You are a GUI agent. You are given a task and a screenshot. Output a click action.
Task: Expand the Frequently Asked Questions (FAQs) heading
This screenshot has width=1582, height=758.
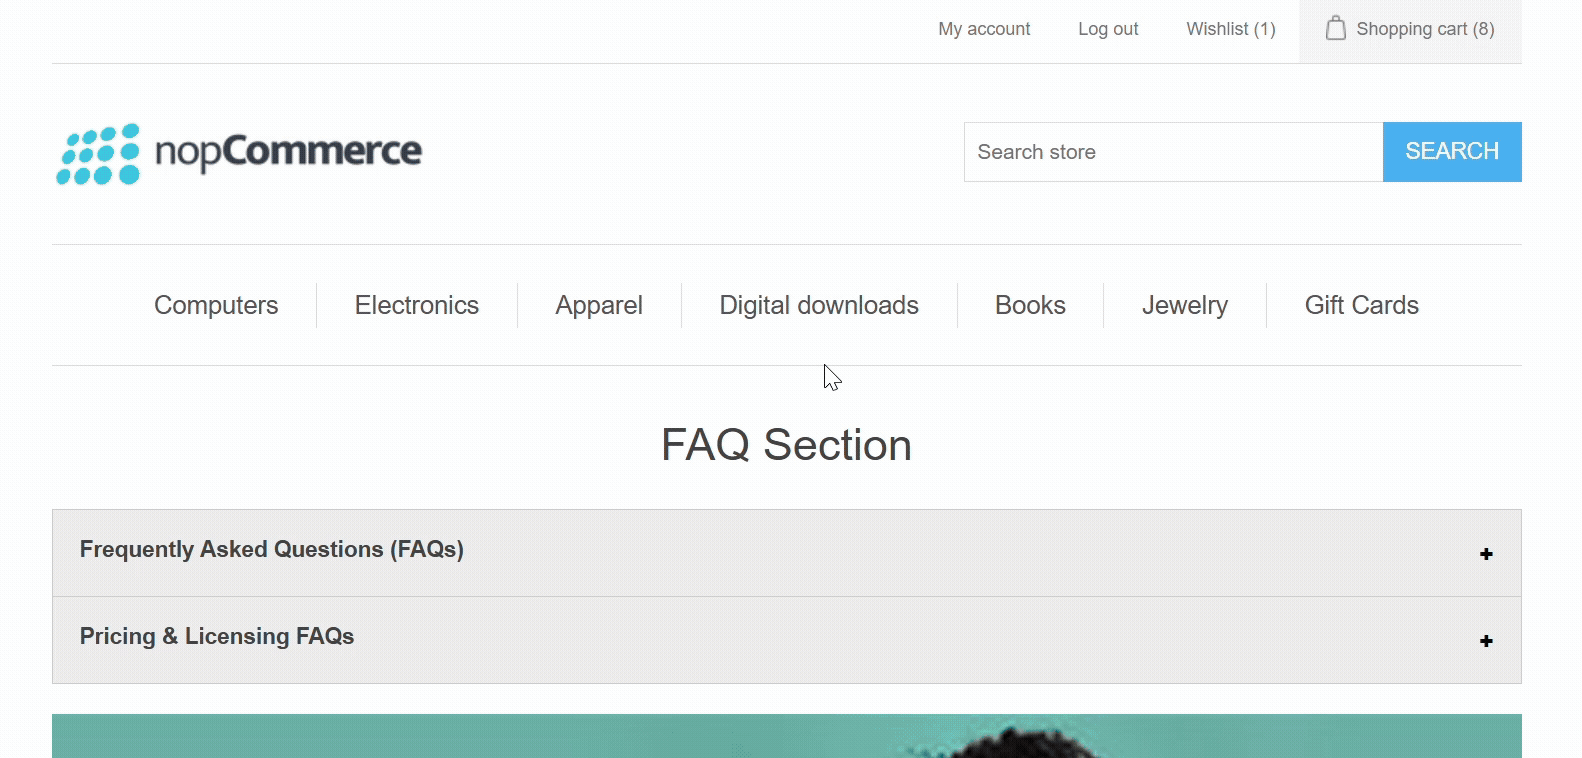271,550
